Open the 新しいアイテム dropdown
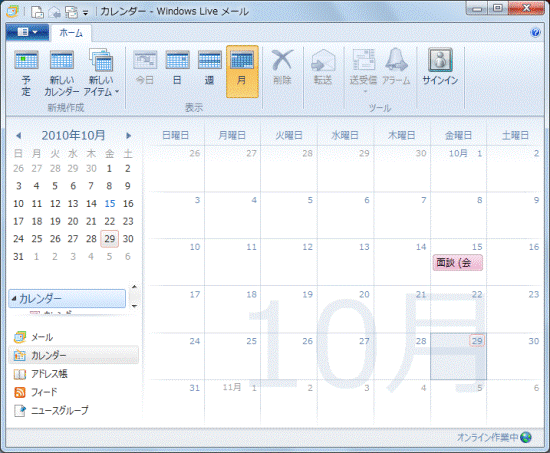 (101, 74)
